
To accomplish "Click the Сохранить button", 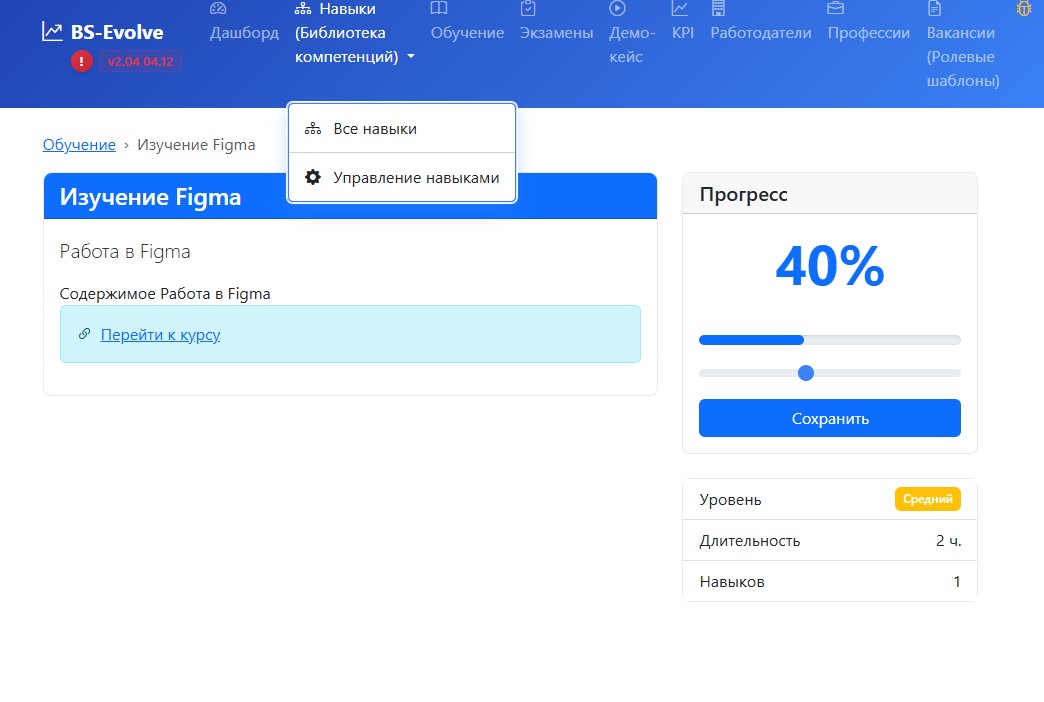I will (830, 418).
